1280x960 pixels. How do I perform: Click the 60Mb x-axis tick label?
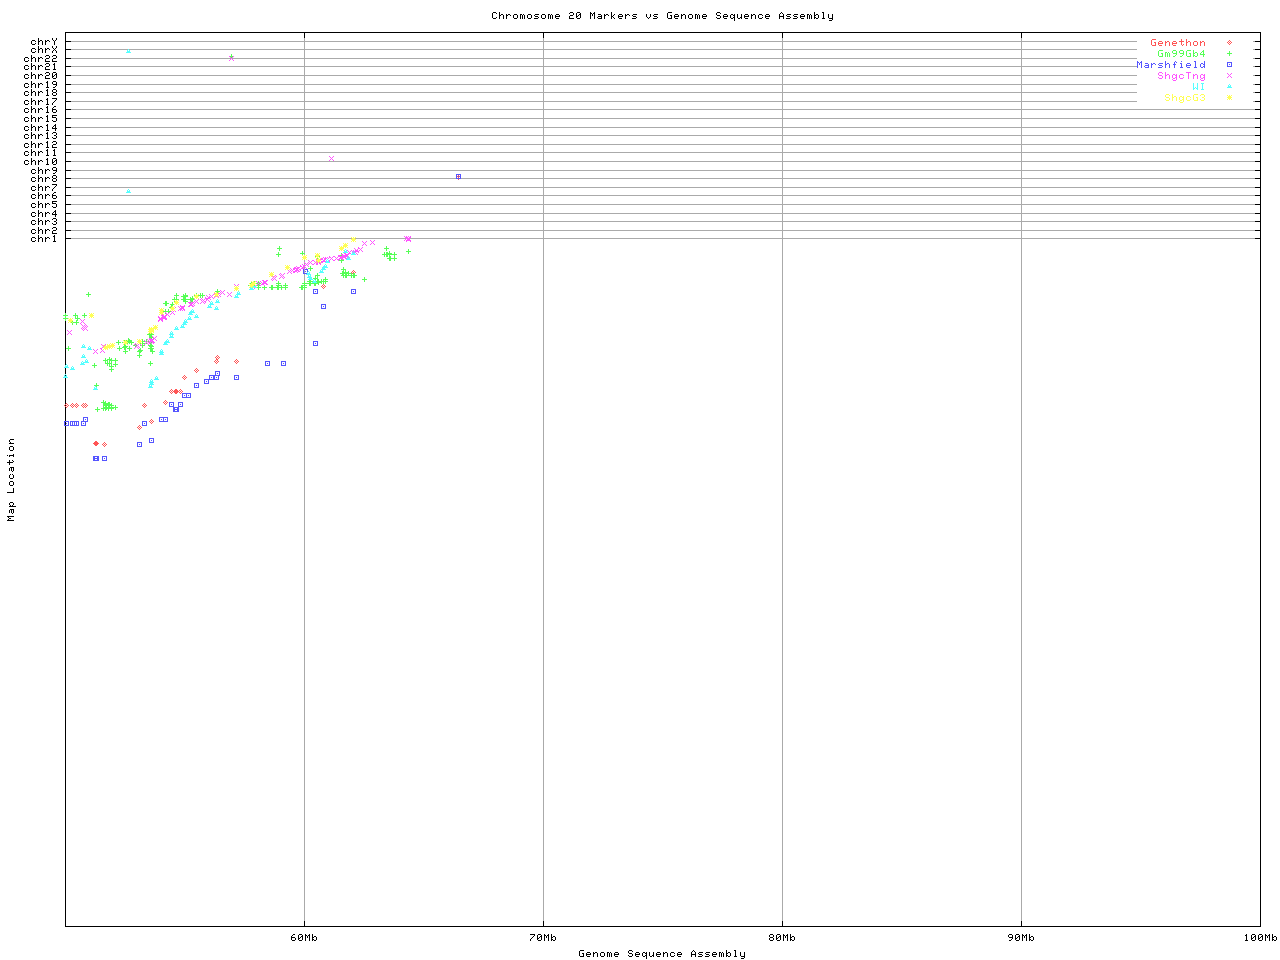304,938
